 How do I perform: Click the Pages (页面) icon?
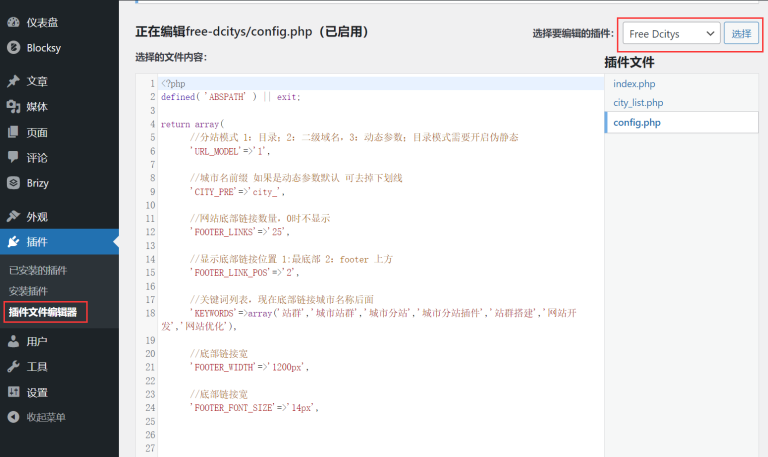pyautogui.click(x=13, y=132)
